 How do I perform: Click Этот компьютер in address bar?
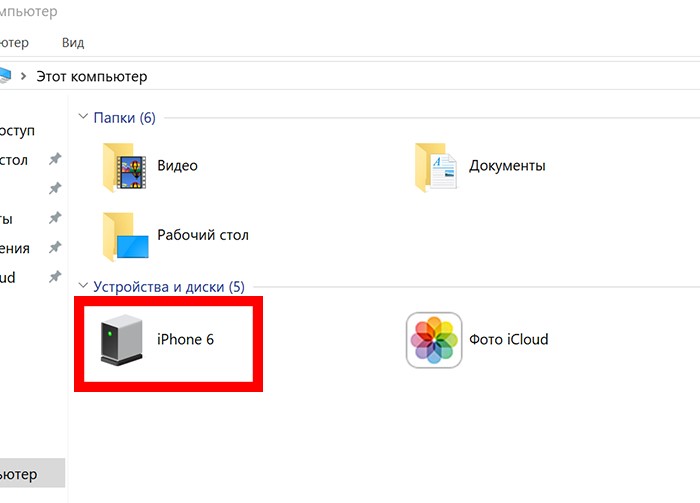pos(92,76)
